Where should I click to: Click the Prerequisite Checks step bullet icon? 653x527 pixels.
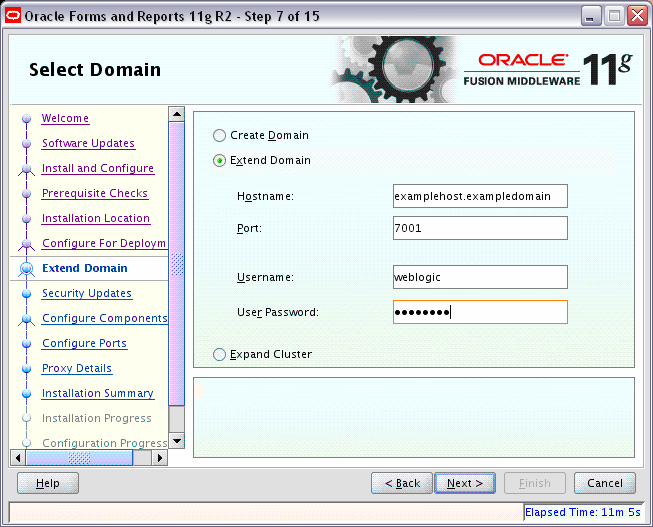[27, 194]
